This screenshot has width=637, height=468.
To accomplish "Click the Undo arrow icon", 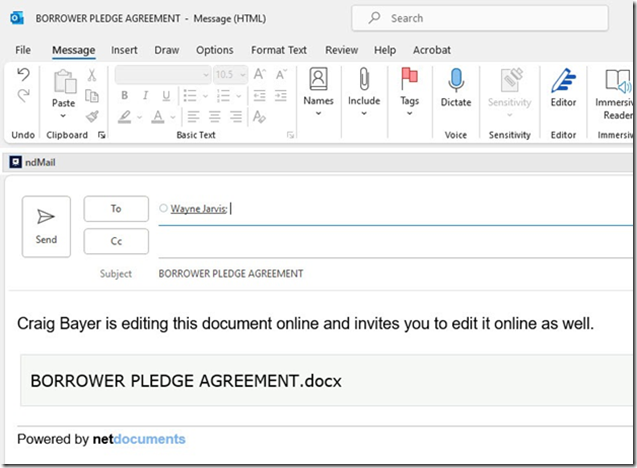I will [x=23, y=74].
